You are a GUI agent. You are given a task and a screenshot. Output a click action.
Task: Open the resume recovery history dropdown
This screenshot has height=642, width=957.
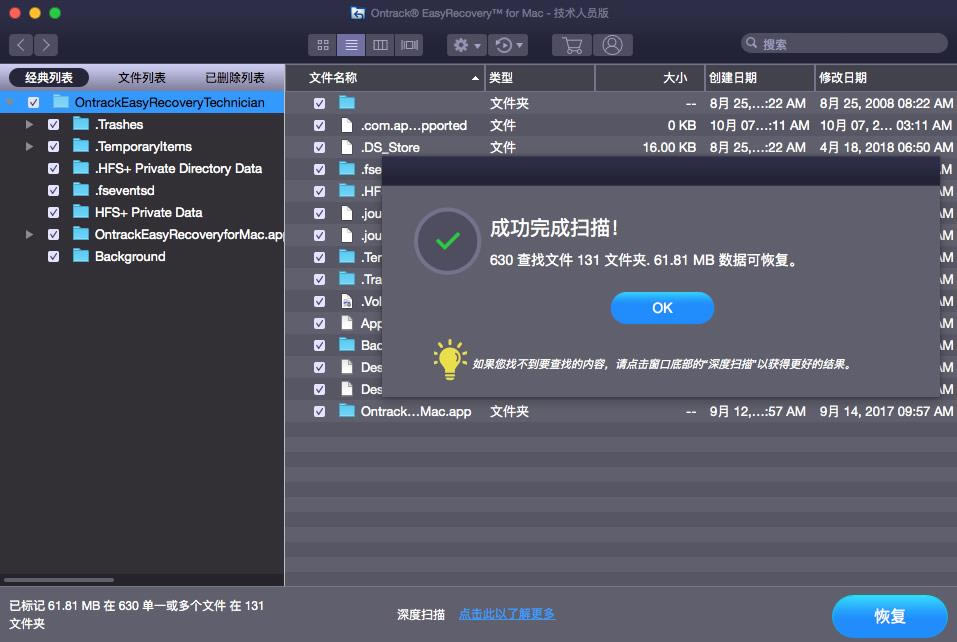coord(508,45)
